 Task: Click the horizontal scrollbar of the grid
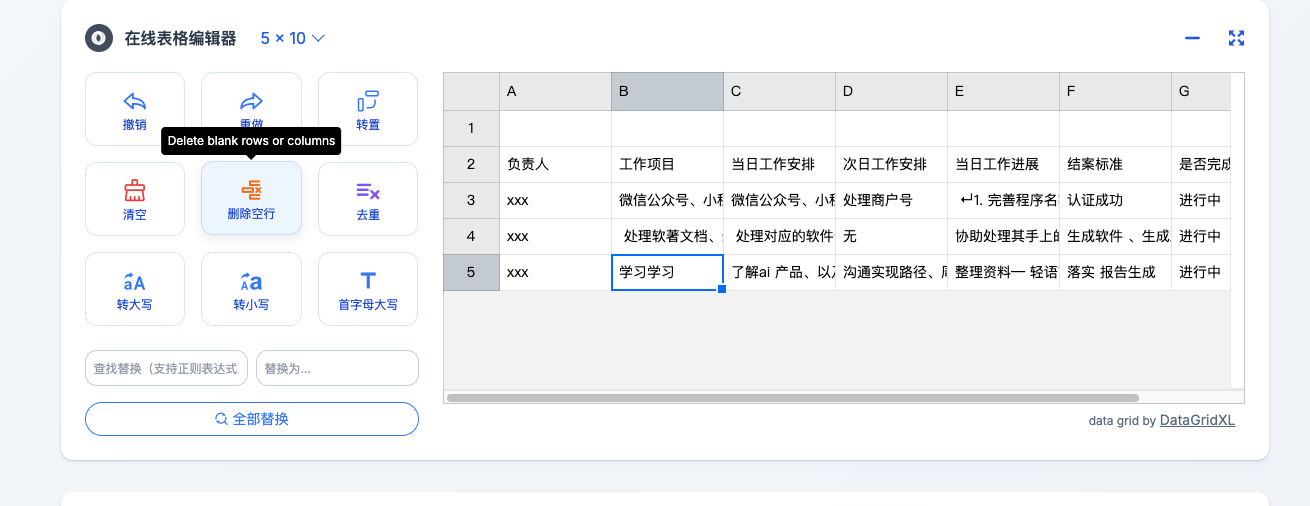(x=792, y=398)
